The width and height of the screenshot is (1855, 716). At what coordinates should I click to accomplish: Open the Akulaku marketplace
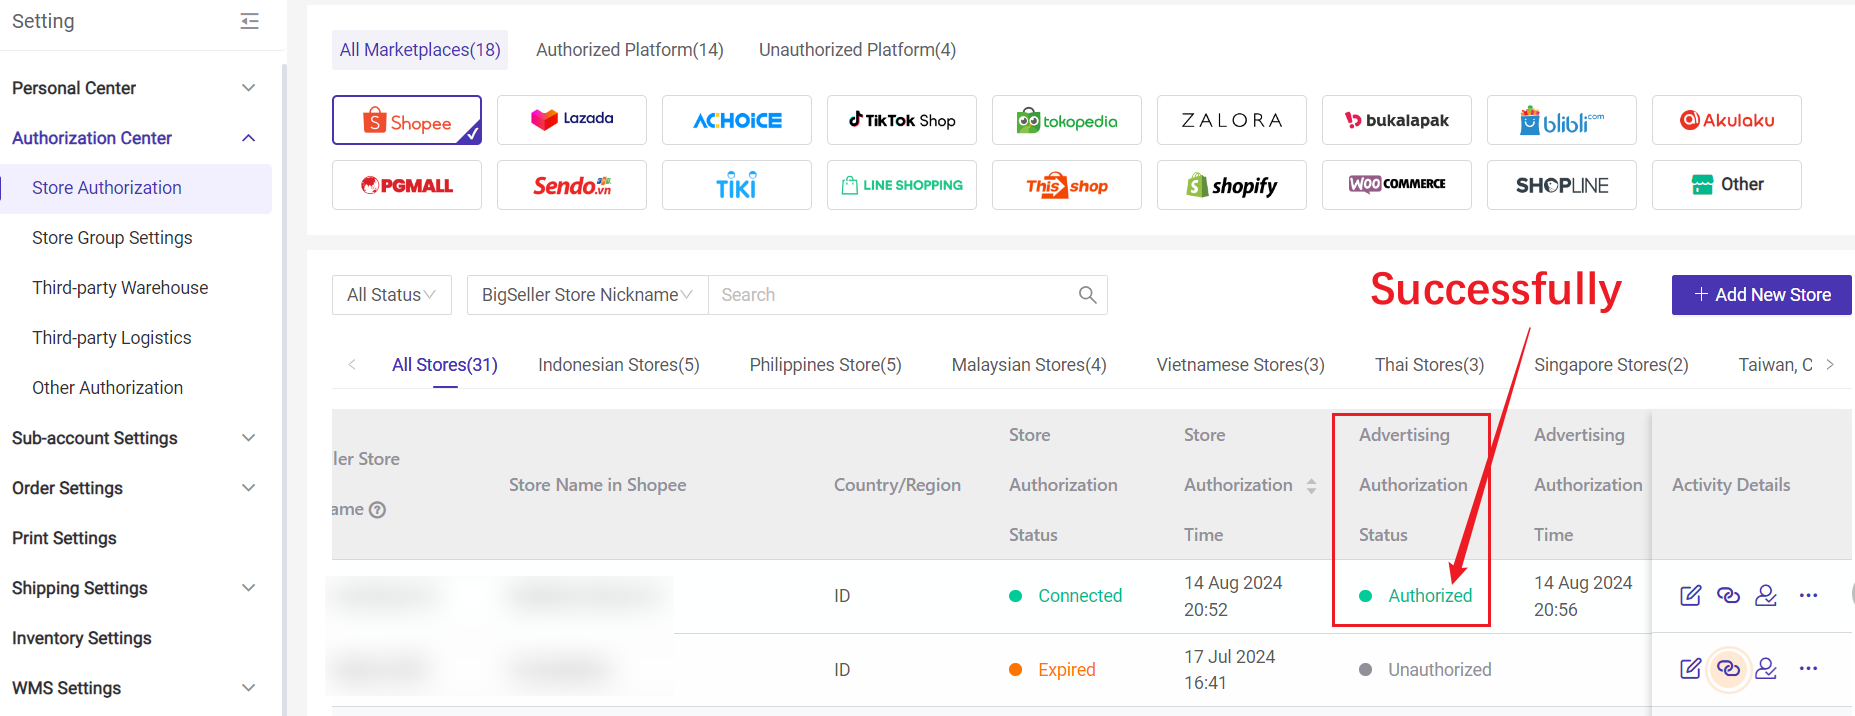point(1727,120)
